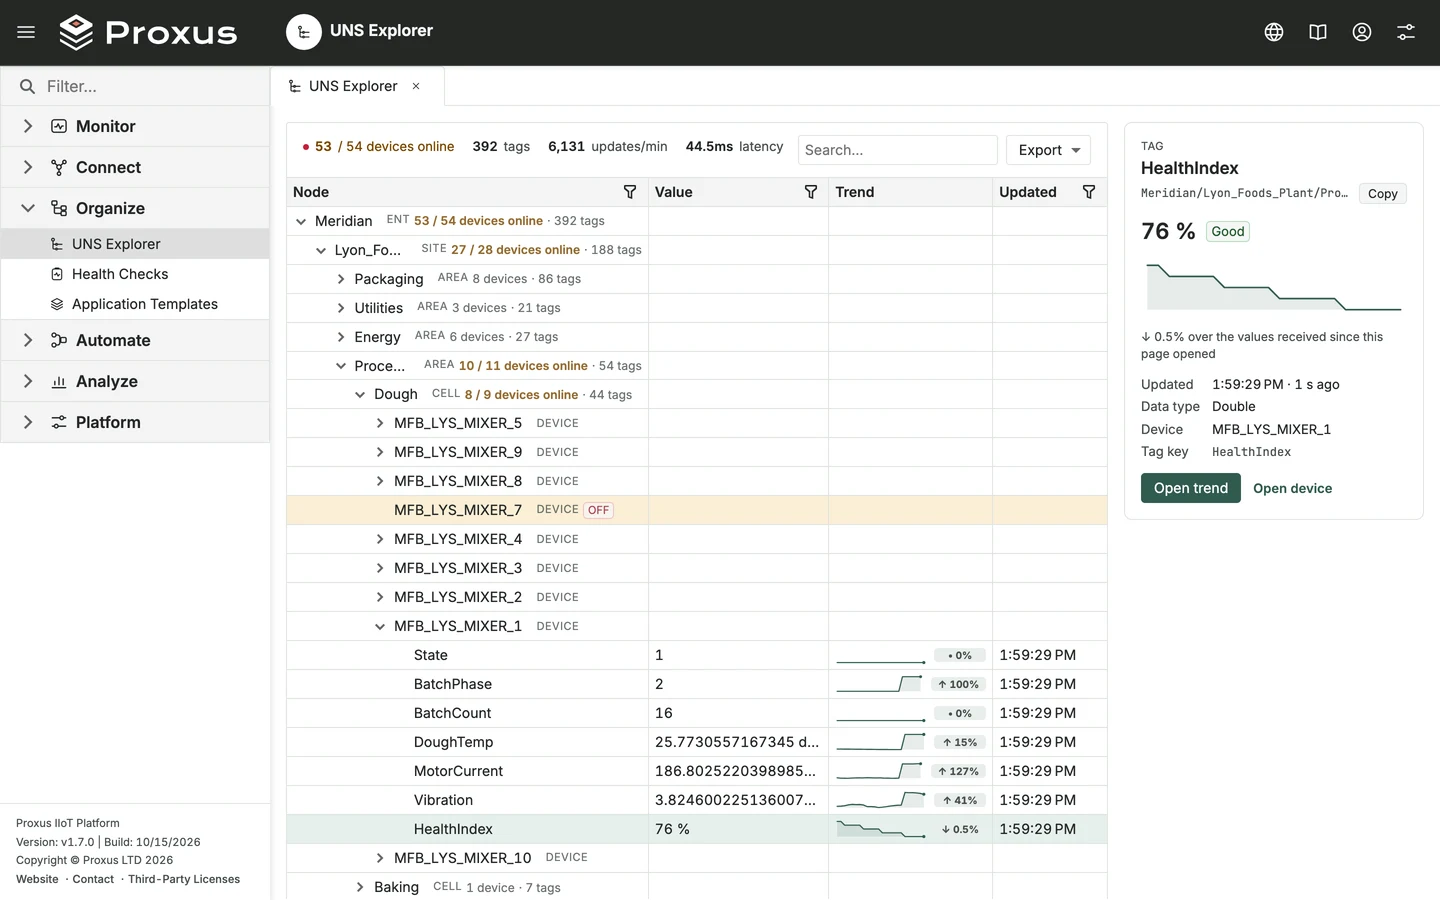This screenshot has height=900, width=1440.
Task: Open the Export dropdown
Action: [x=1048, y=150]
